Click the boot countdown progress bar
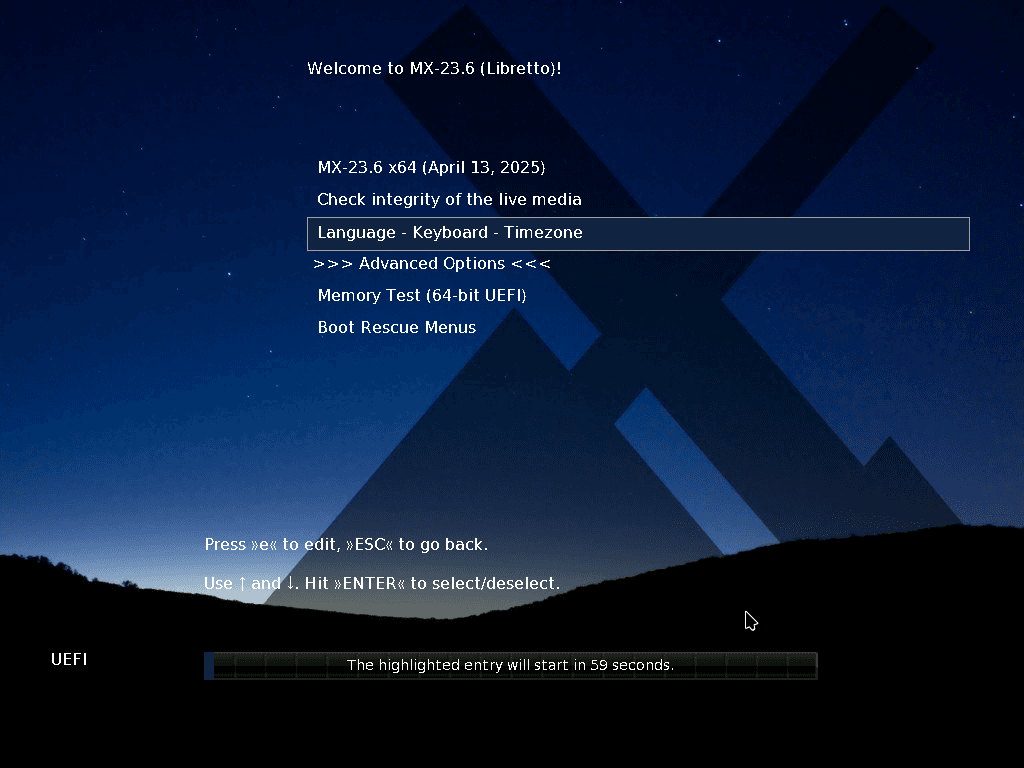Screen dimensions: 1024x768 point(511,665)
